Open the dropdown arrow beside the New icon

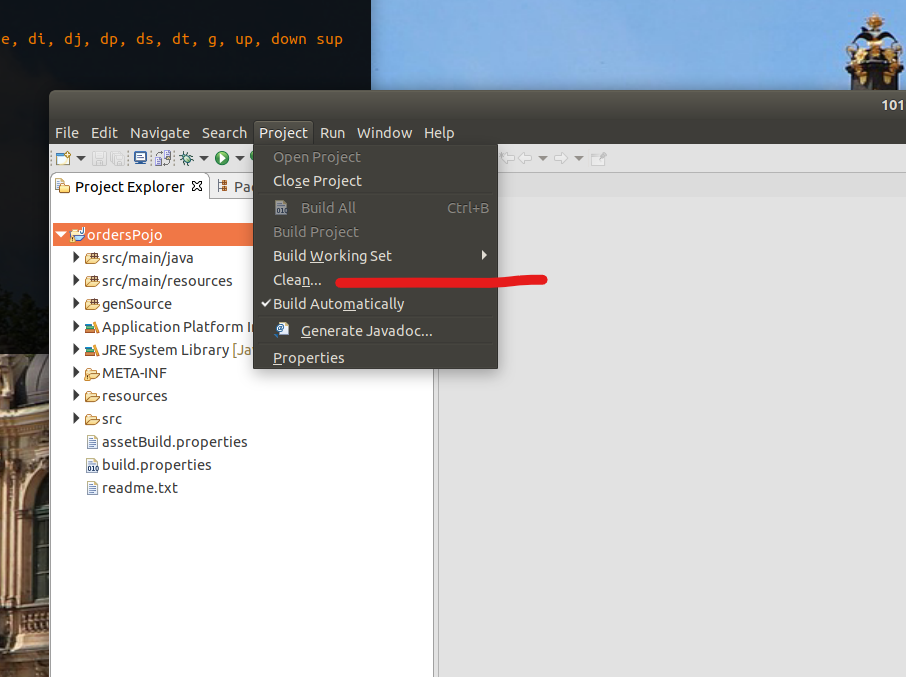point(81,158)
